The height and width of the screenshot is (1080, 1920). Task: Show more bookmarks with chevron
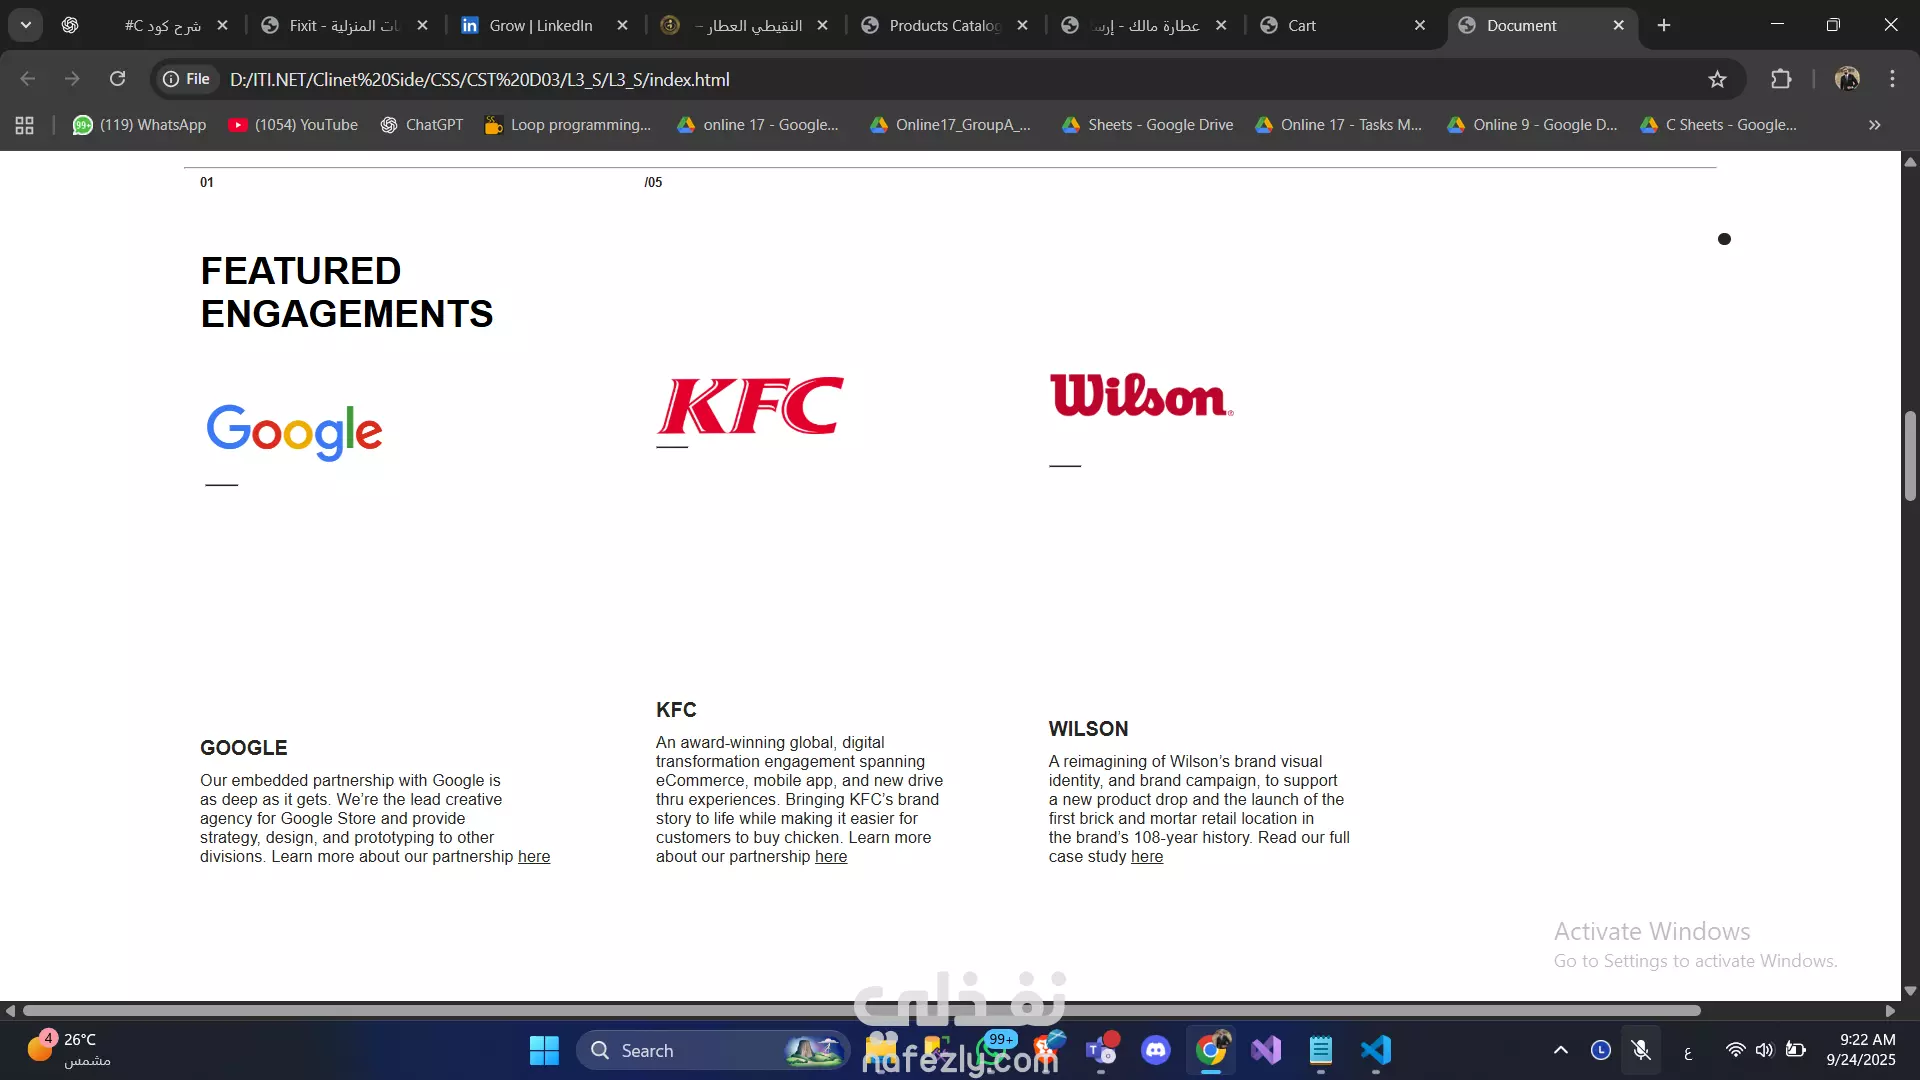[1874, 125]
